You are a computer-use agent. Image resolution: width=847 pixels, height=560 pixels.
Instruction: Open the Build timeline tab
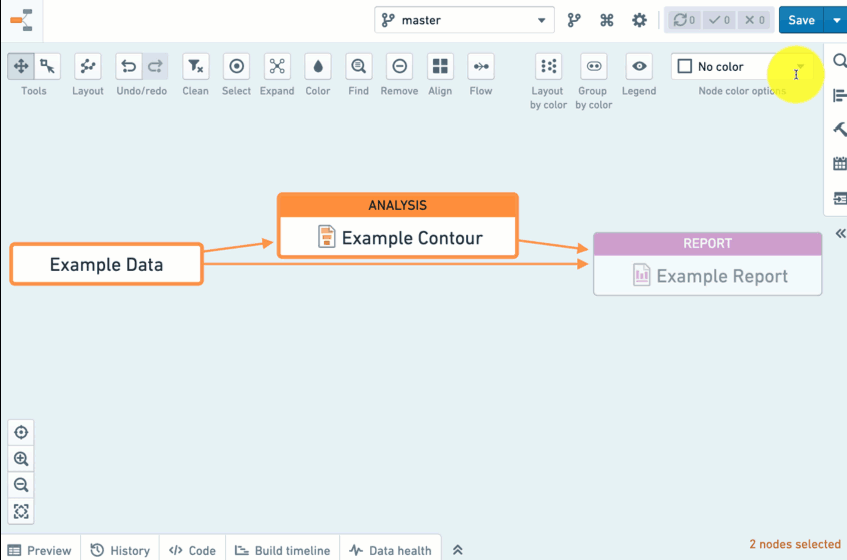283,550
